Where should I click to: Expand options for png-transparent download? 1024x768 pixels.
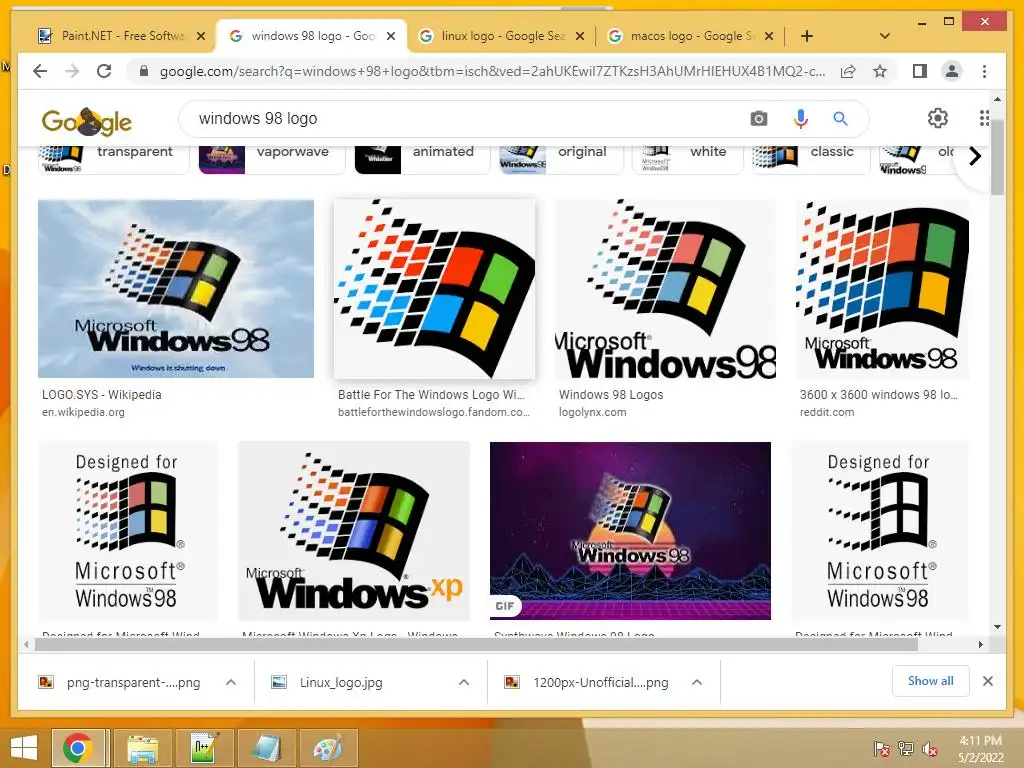231,682
